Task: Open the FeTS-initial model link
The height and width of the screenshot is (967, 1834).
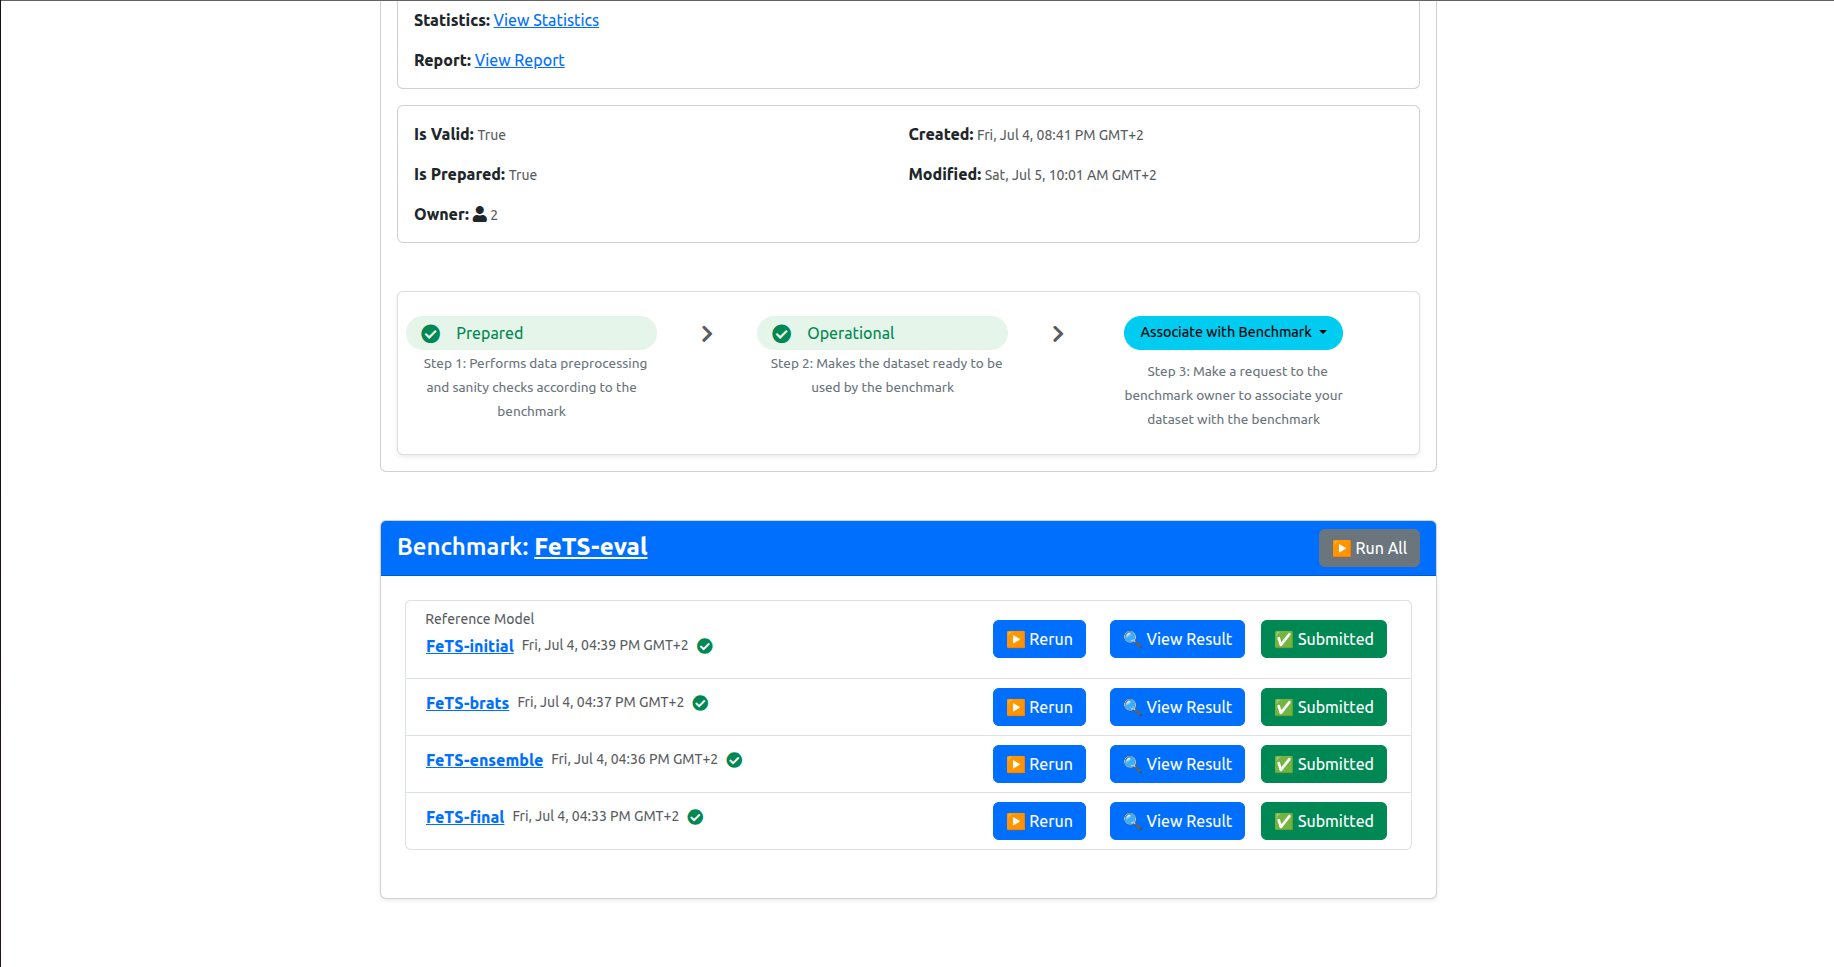Action: (470, 646)
